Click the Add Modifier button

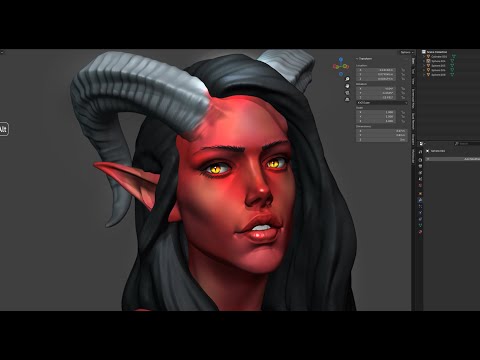click(x=453, y=159)
